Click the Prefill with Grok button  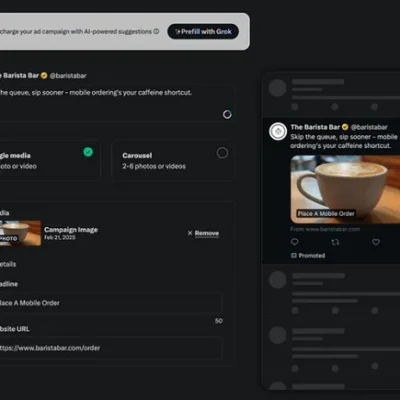(203, 32)
